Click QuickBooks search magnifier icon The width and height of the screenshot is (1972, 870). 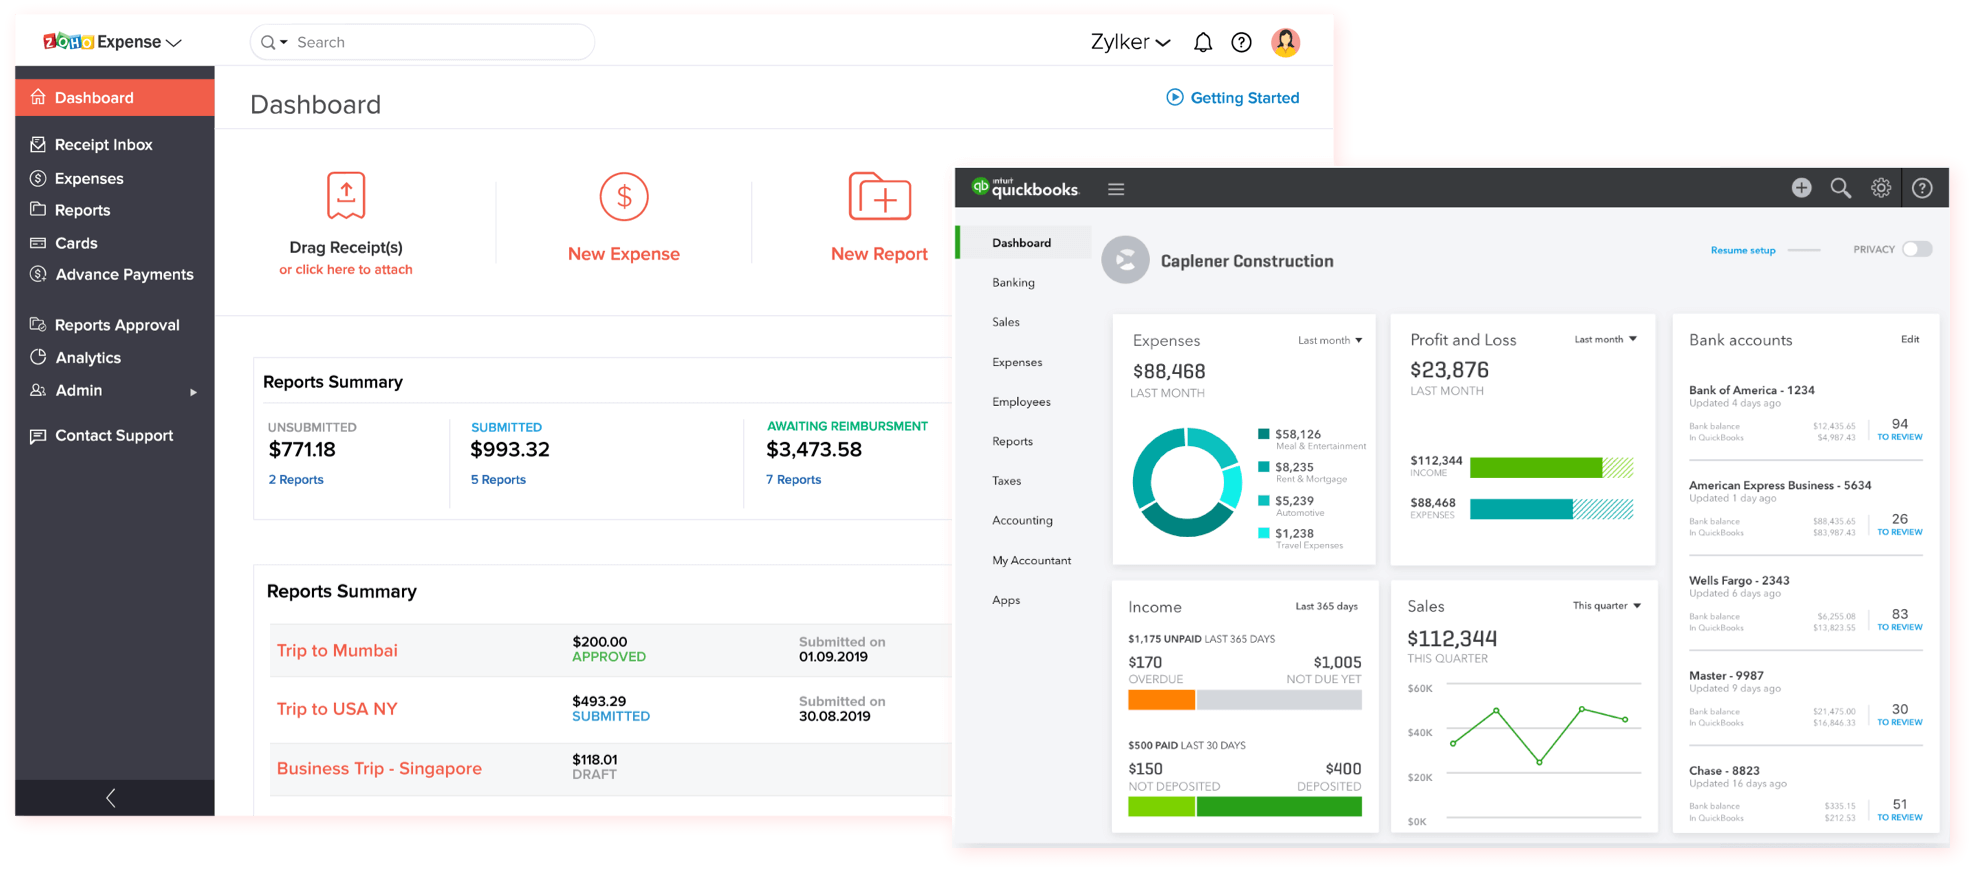(x=1841, y=188)
